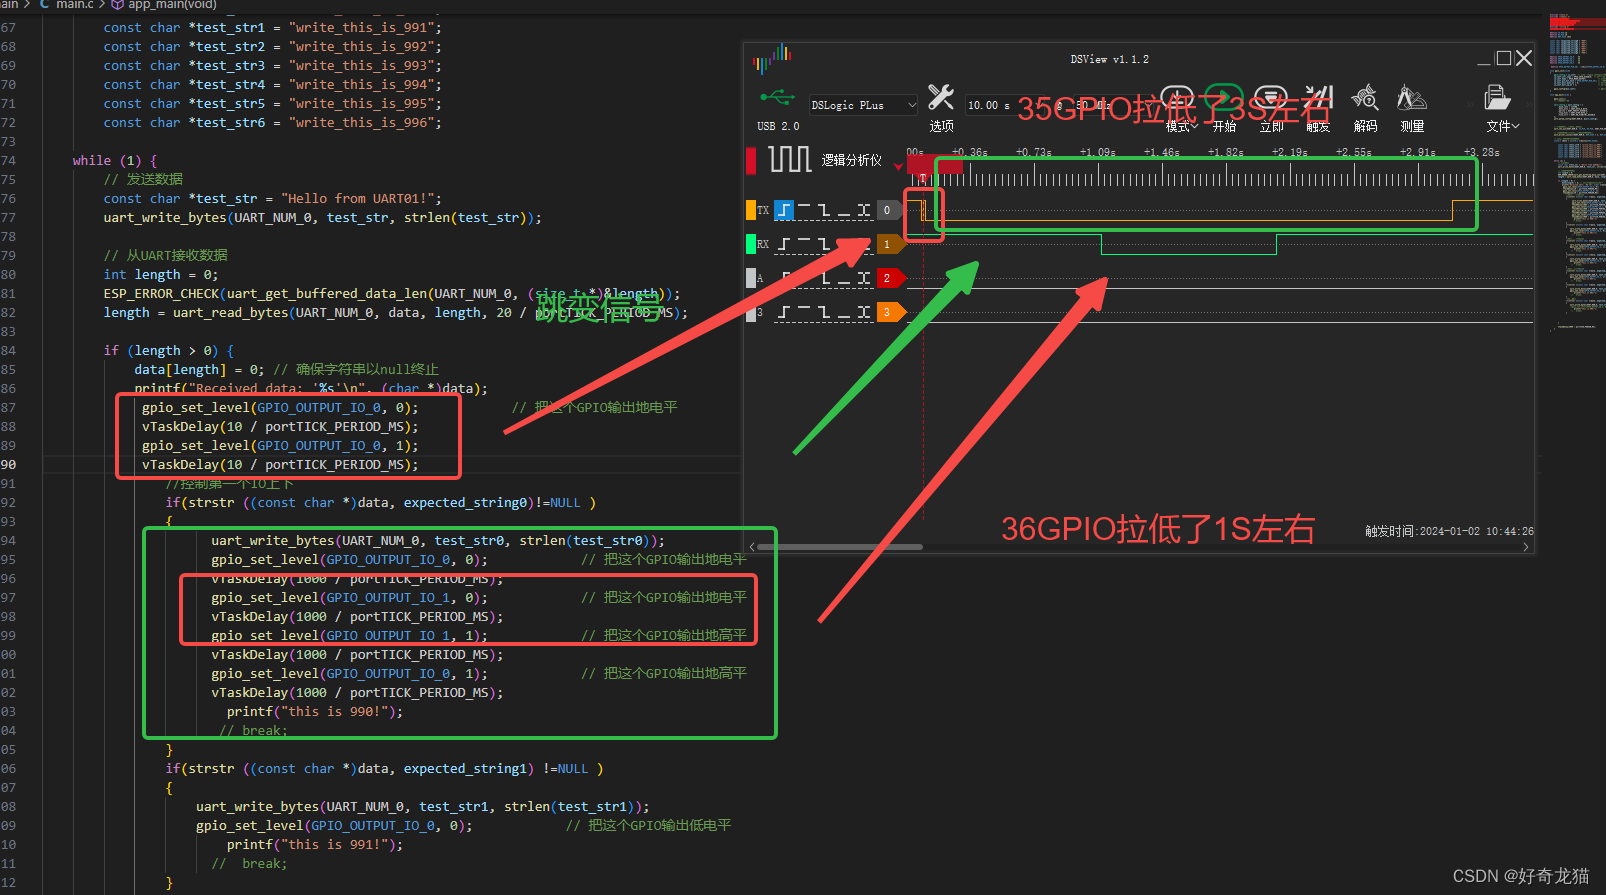Open the DSLogic PLus device dropdown
Screen dimensions: 1606x895
863,105
